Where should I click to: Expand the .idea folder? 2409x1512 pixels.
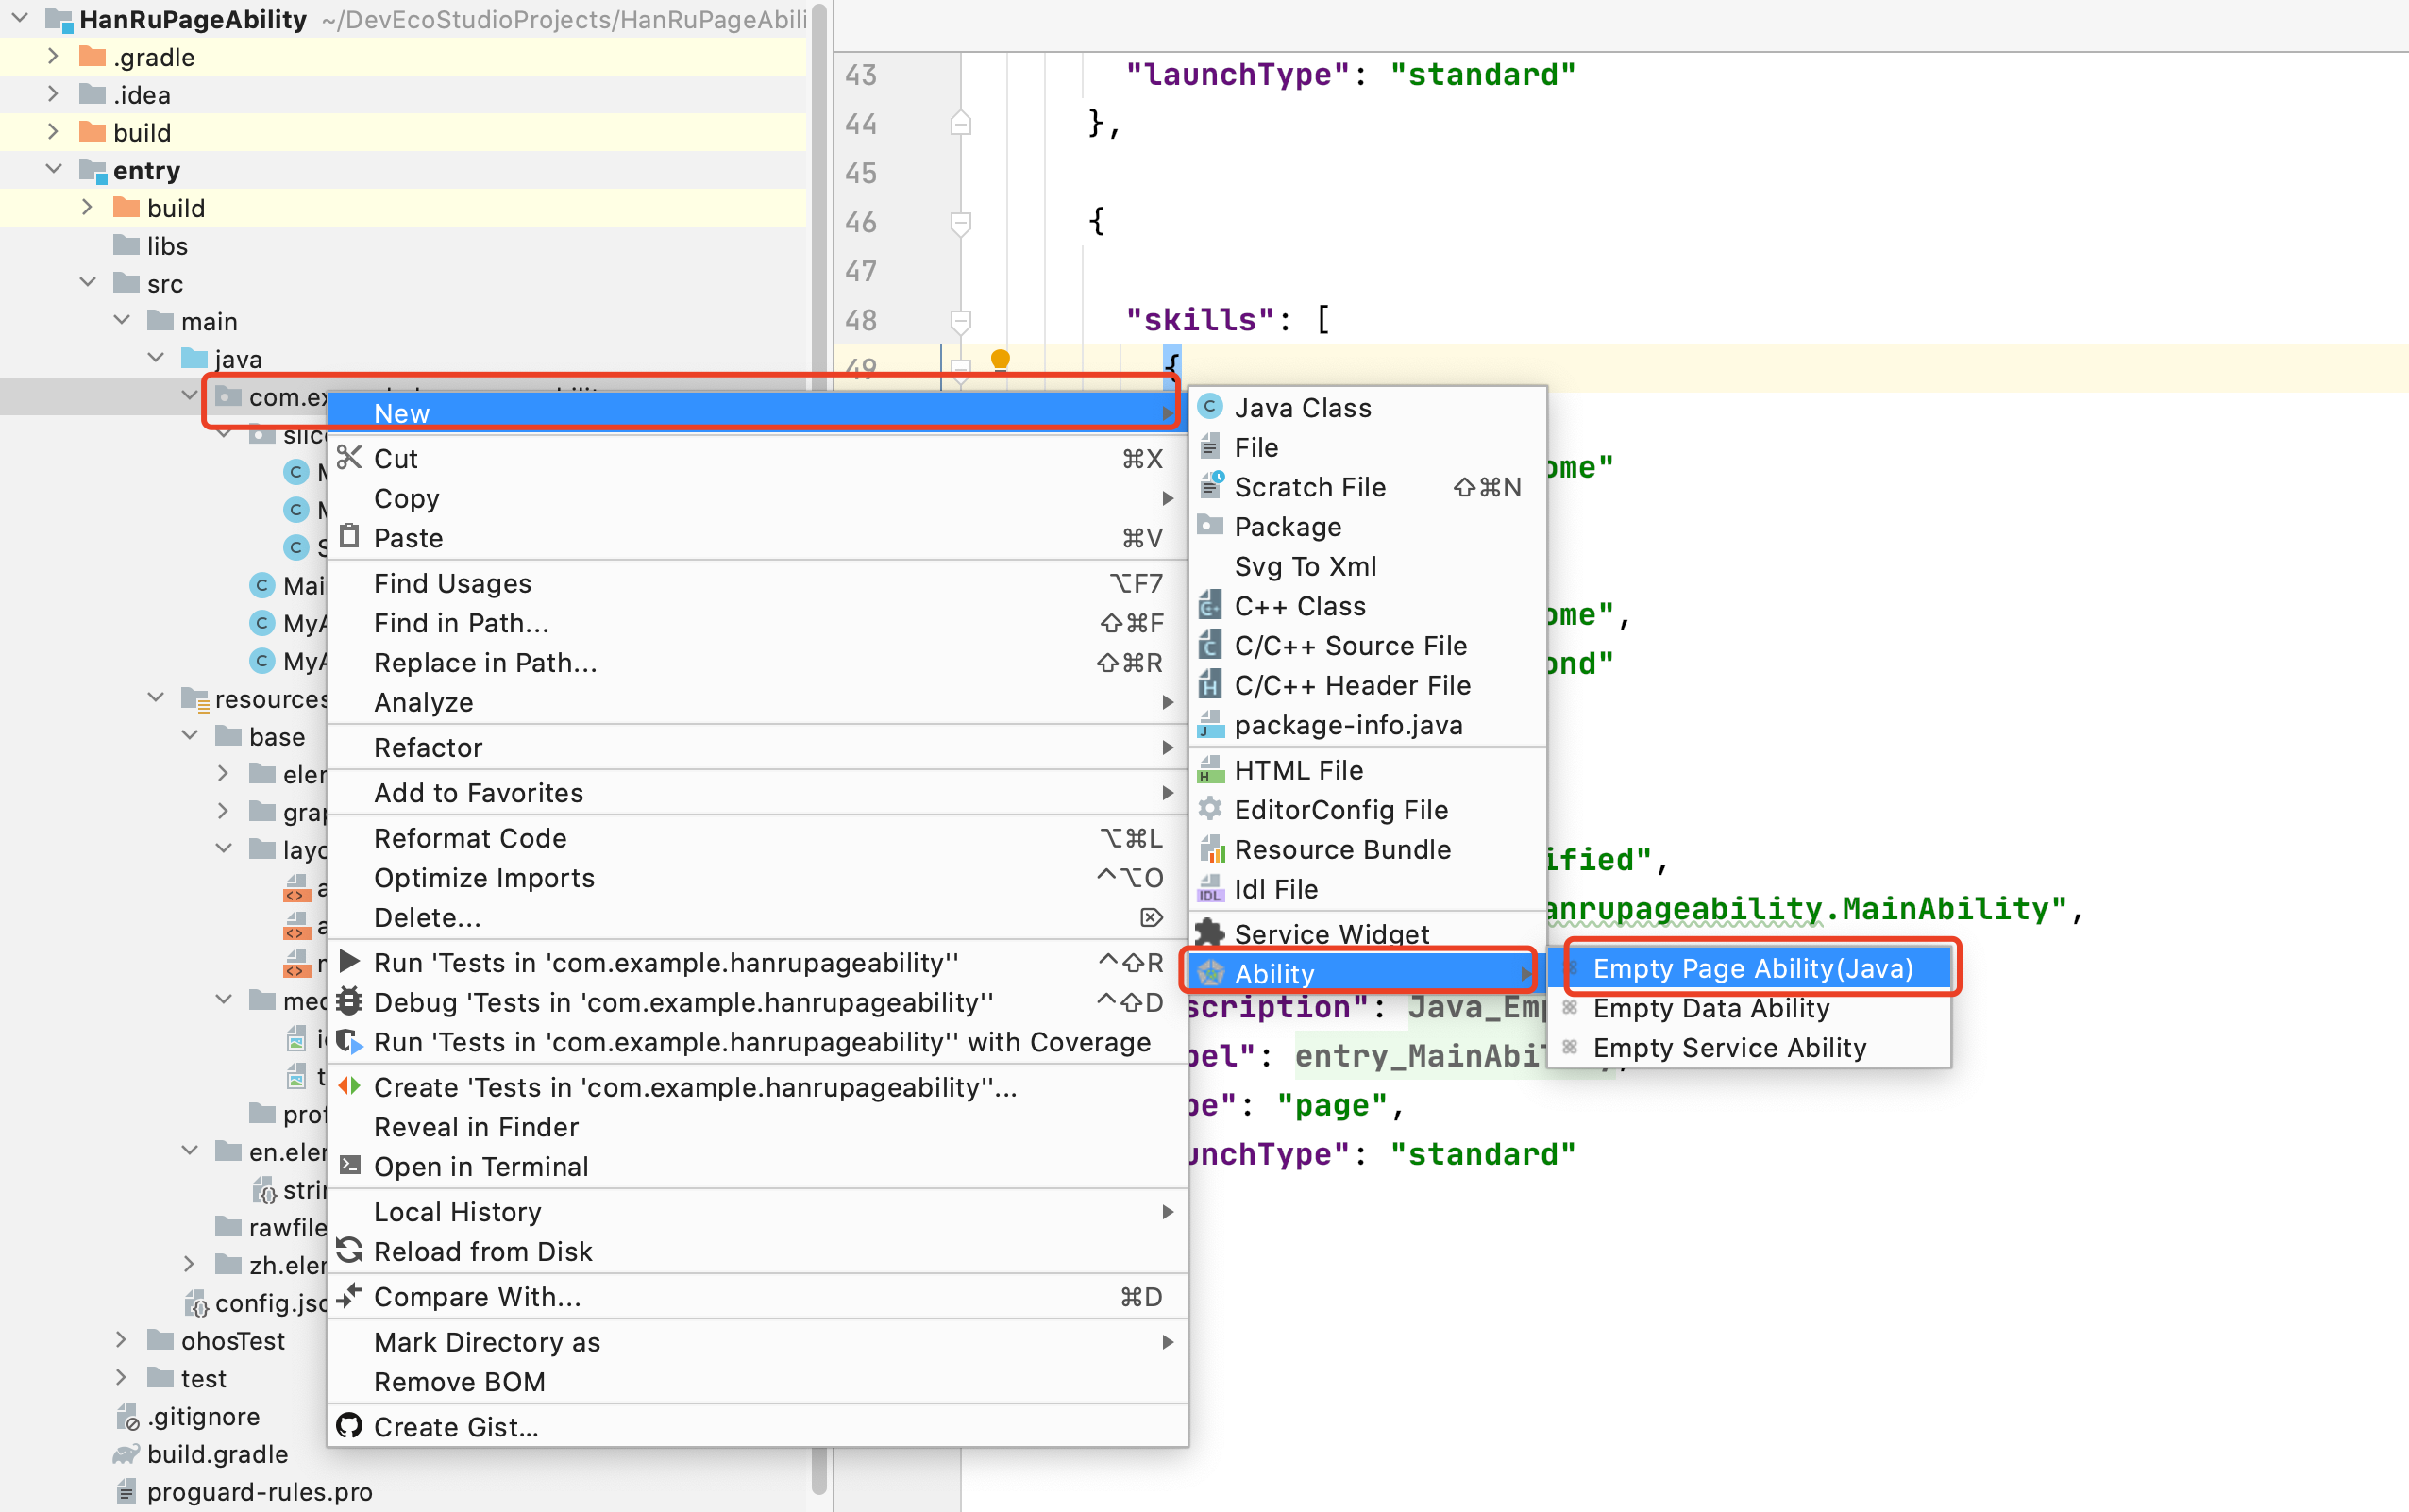[x=54, y=94]
